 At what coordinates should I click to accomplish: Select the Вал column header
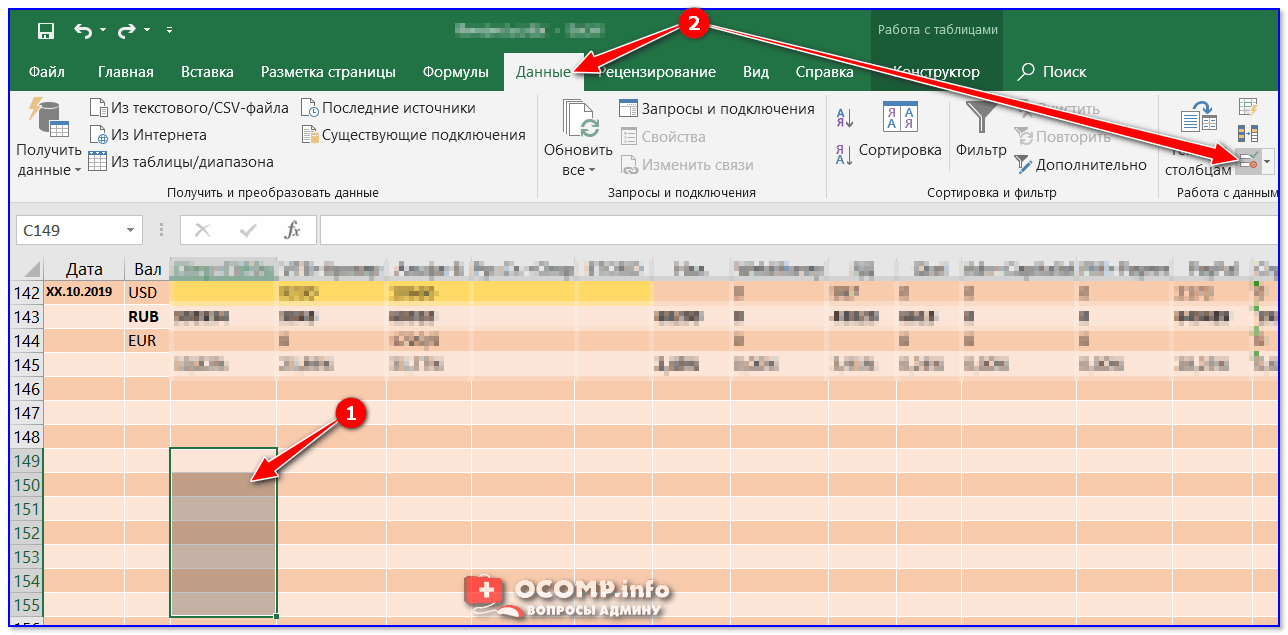click(148, 269)
